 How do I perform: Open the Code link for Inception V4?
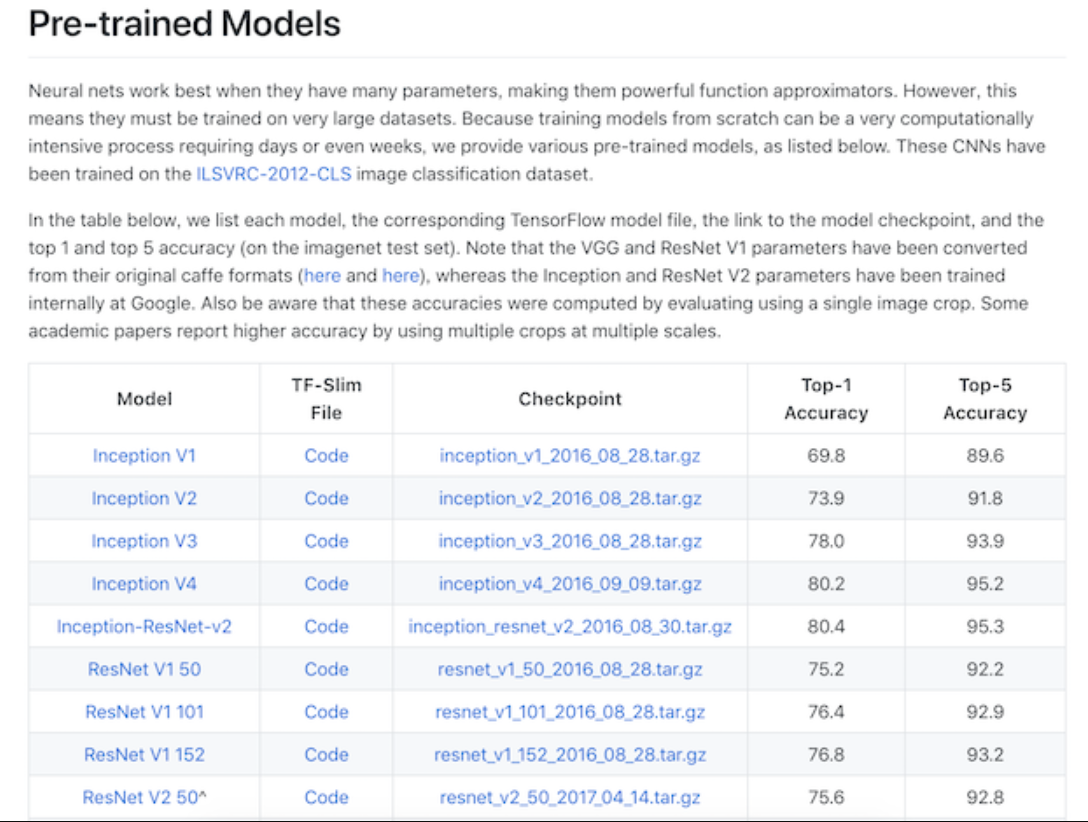click(x=326, y=584)
